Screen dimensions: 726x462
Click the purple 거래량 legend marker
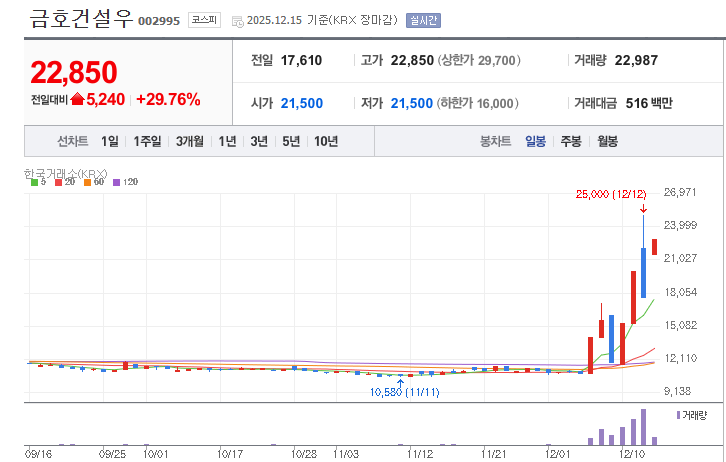pos(678,415)
